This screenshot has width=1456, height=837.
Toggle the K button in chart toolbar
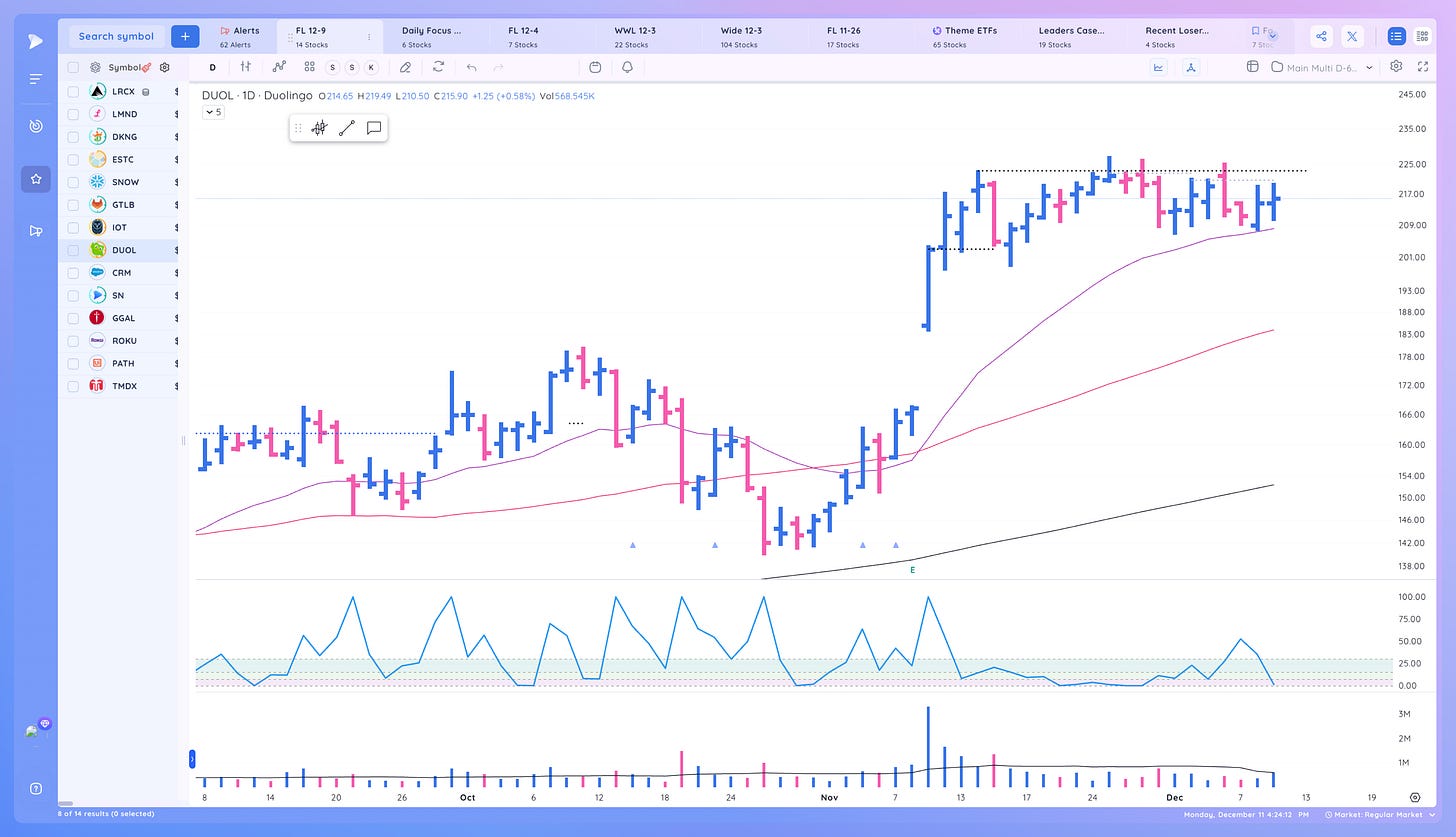371,67
